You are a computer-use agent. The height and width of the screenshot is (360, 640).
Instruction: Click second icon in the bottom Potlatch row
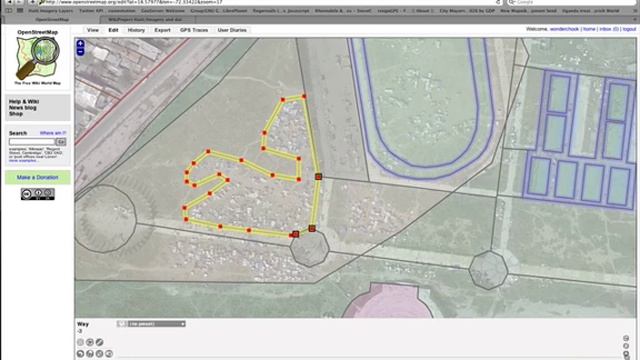pyautogui.click(x=90, y=353)
